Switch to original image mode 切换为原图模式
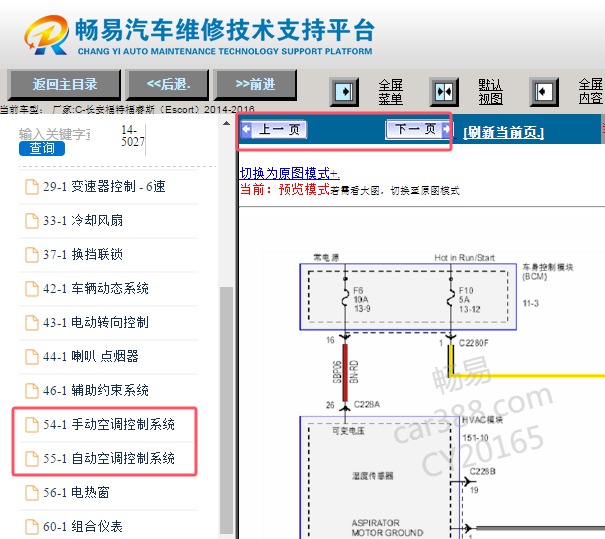 pyautogui.click(x=289, y=173)
